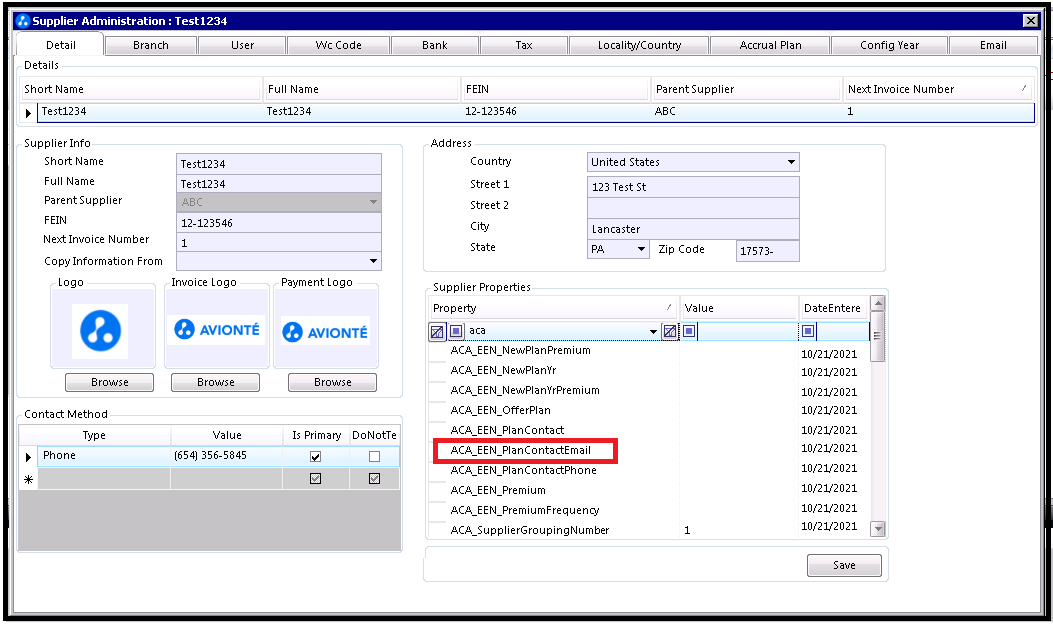The width and height of the screenshot is (1053, 625).
Task: Click the Phone row selector arrow in Contact Method
Action: pyautogui.click(x=28, y=457)
